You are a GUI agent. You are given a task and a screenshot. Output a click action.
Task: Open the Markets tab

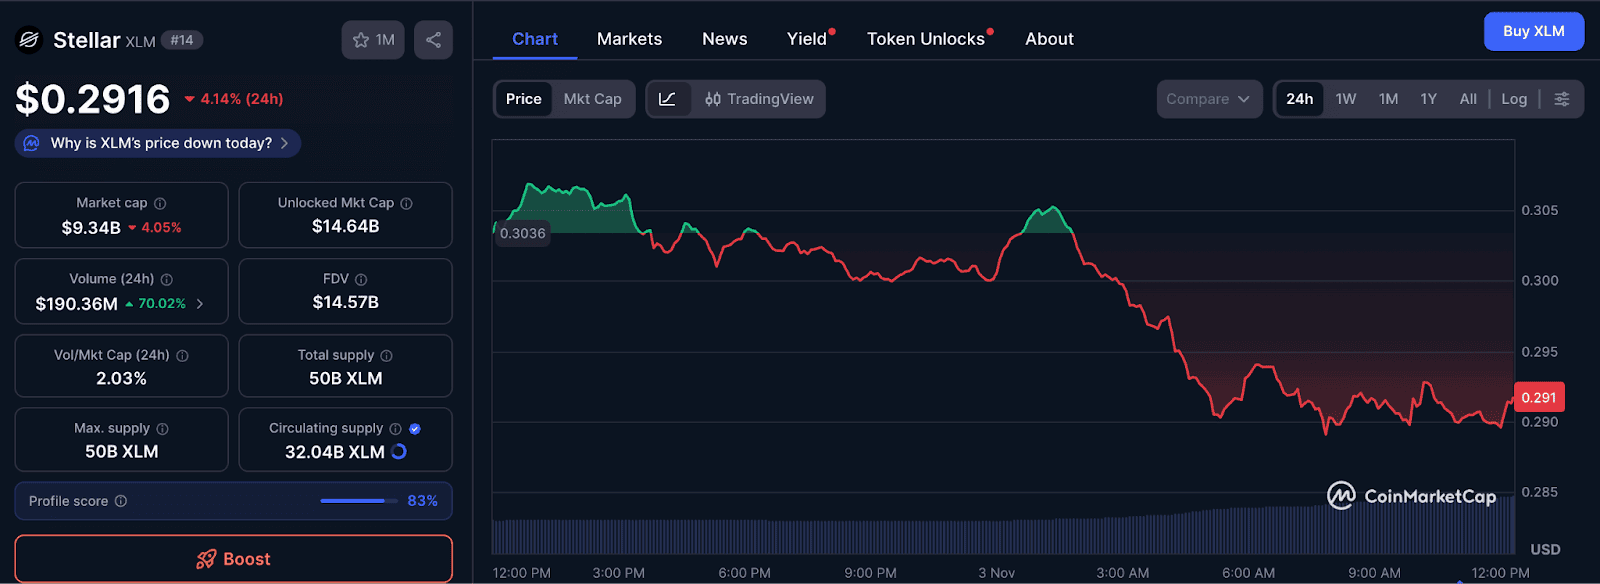629,39
